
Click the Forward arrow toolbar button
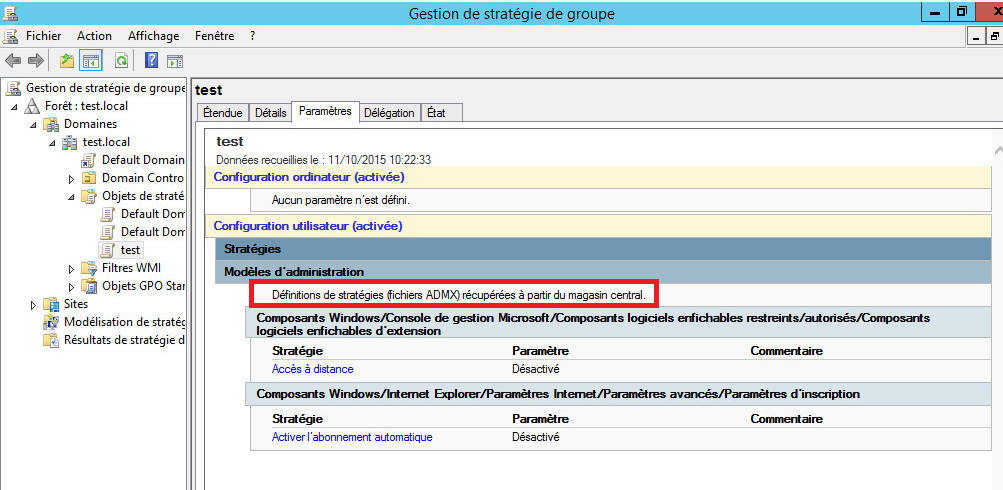point(35,61)
